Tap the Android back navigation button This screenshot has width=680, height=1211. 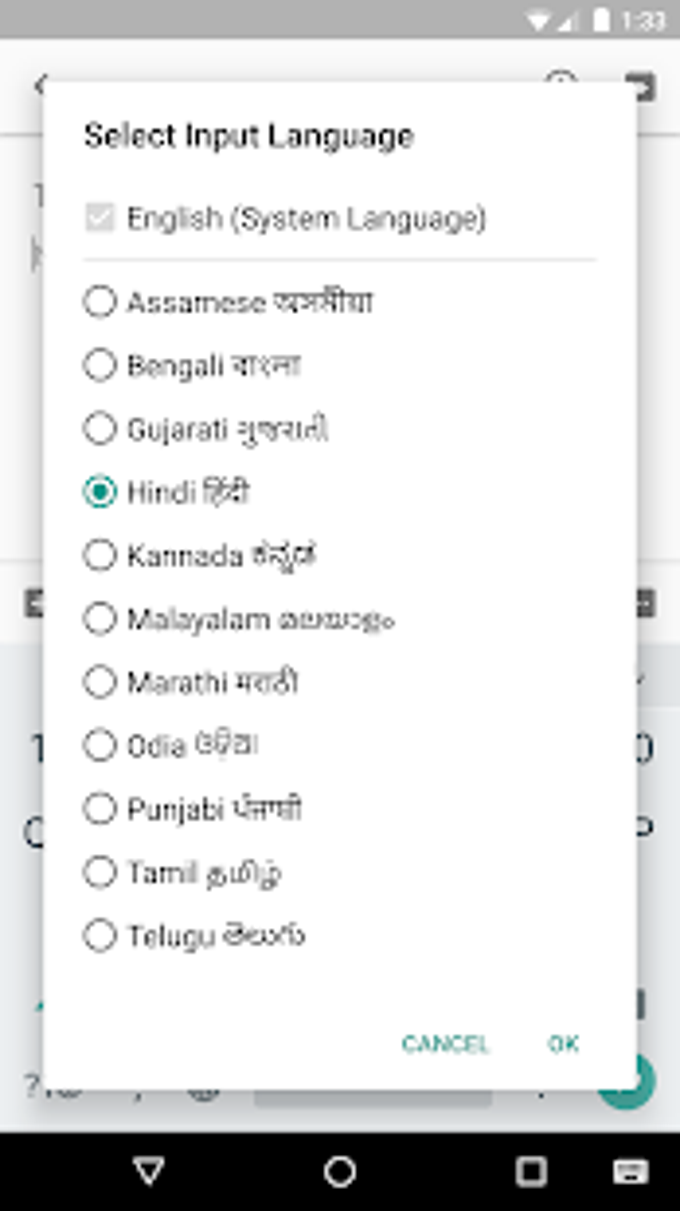tap(149, 1171)
